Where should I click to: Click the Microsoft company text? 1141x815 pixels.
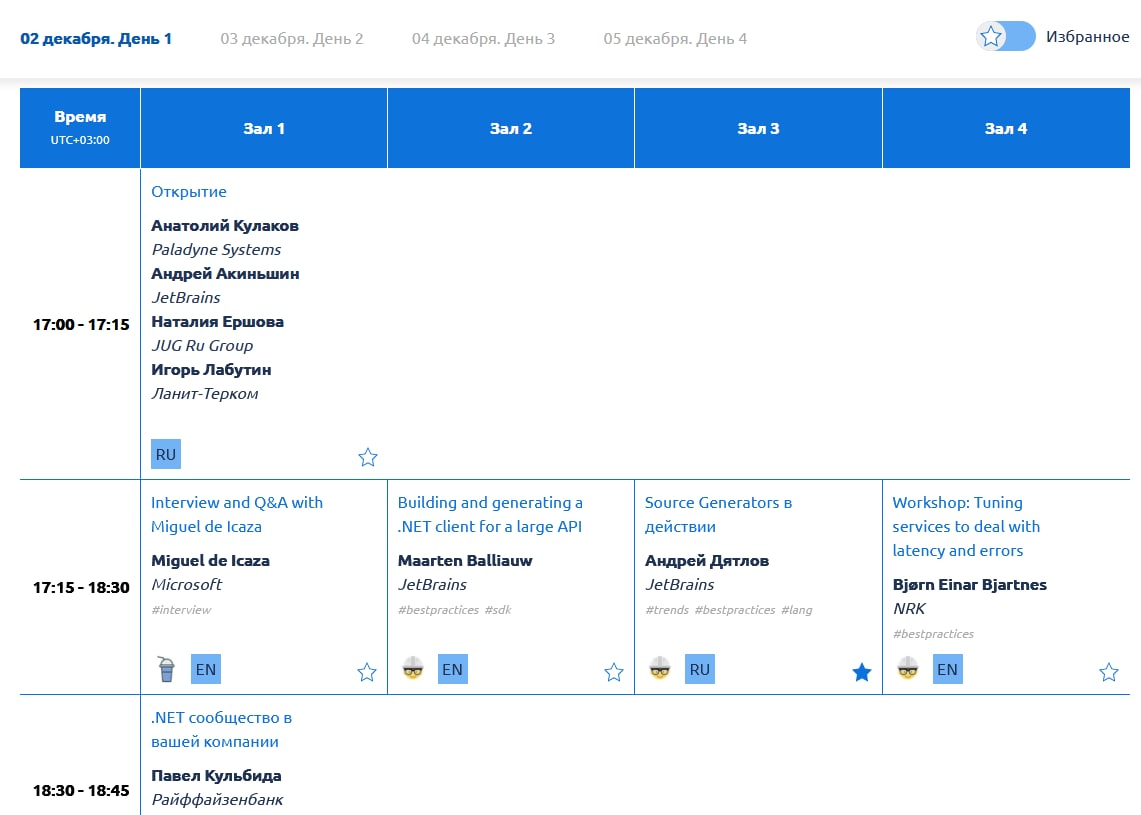point(186,584)
